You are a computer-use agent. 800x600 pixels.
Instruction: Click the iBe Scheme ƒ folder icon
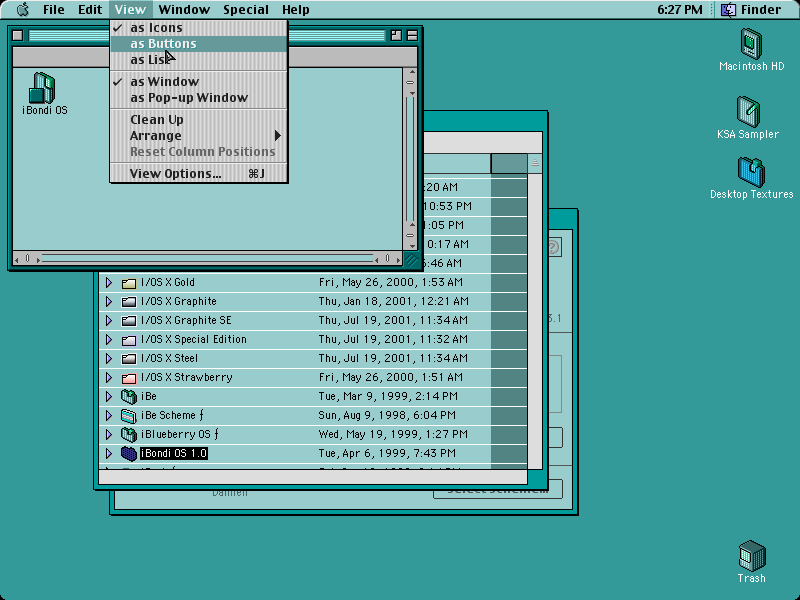pos(129,415)
